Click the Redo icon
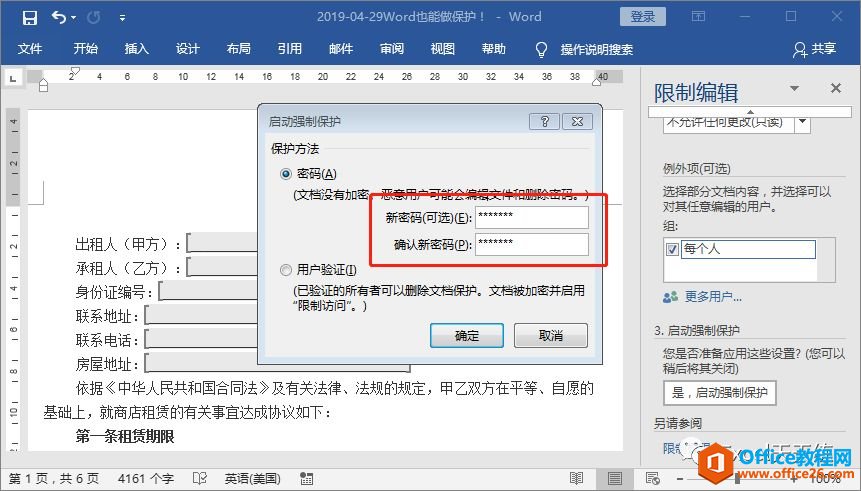Image resolution: width=861 pixels, height=491 pixels. (x=93, y=18)
